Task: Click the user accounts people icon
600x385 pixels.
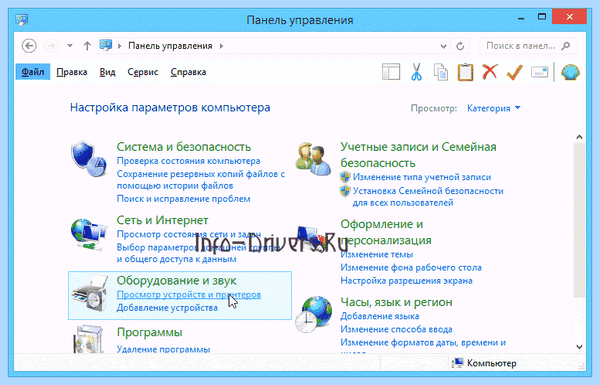Action: click(x=314, y=159)
